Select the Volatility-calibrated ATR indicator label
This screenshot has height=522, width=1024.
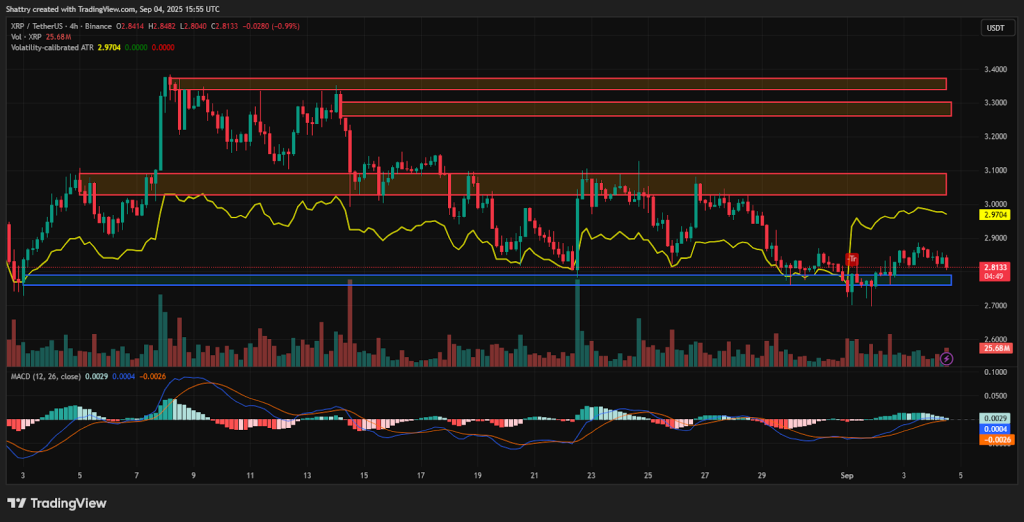pyautogui.click(x=54, y=46)
